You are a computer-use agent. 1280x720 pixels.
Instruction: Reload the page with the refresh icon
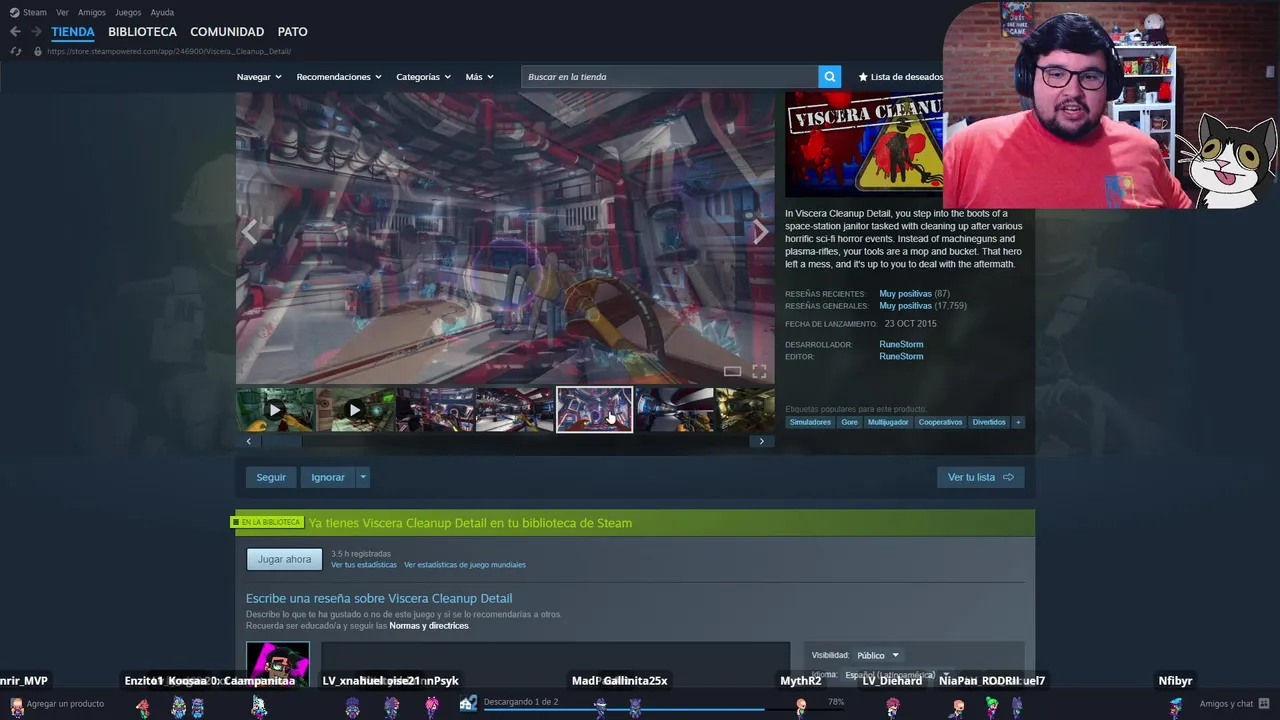[x=15, y=51]
